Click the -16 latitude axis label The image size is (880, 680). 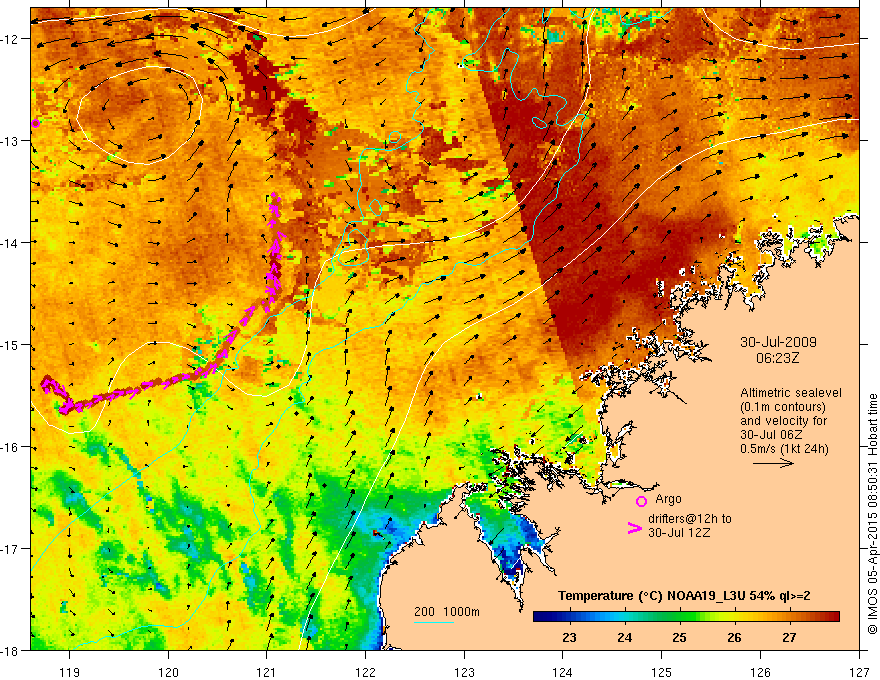pyautogui.click(x=9, y=447)
